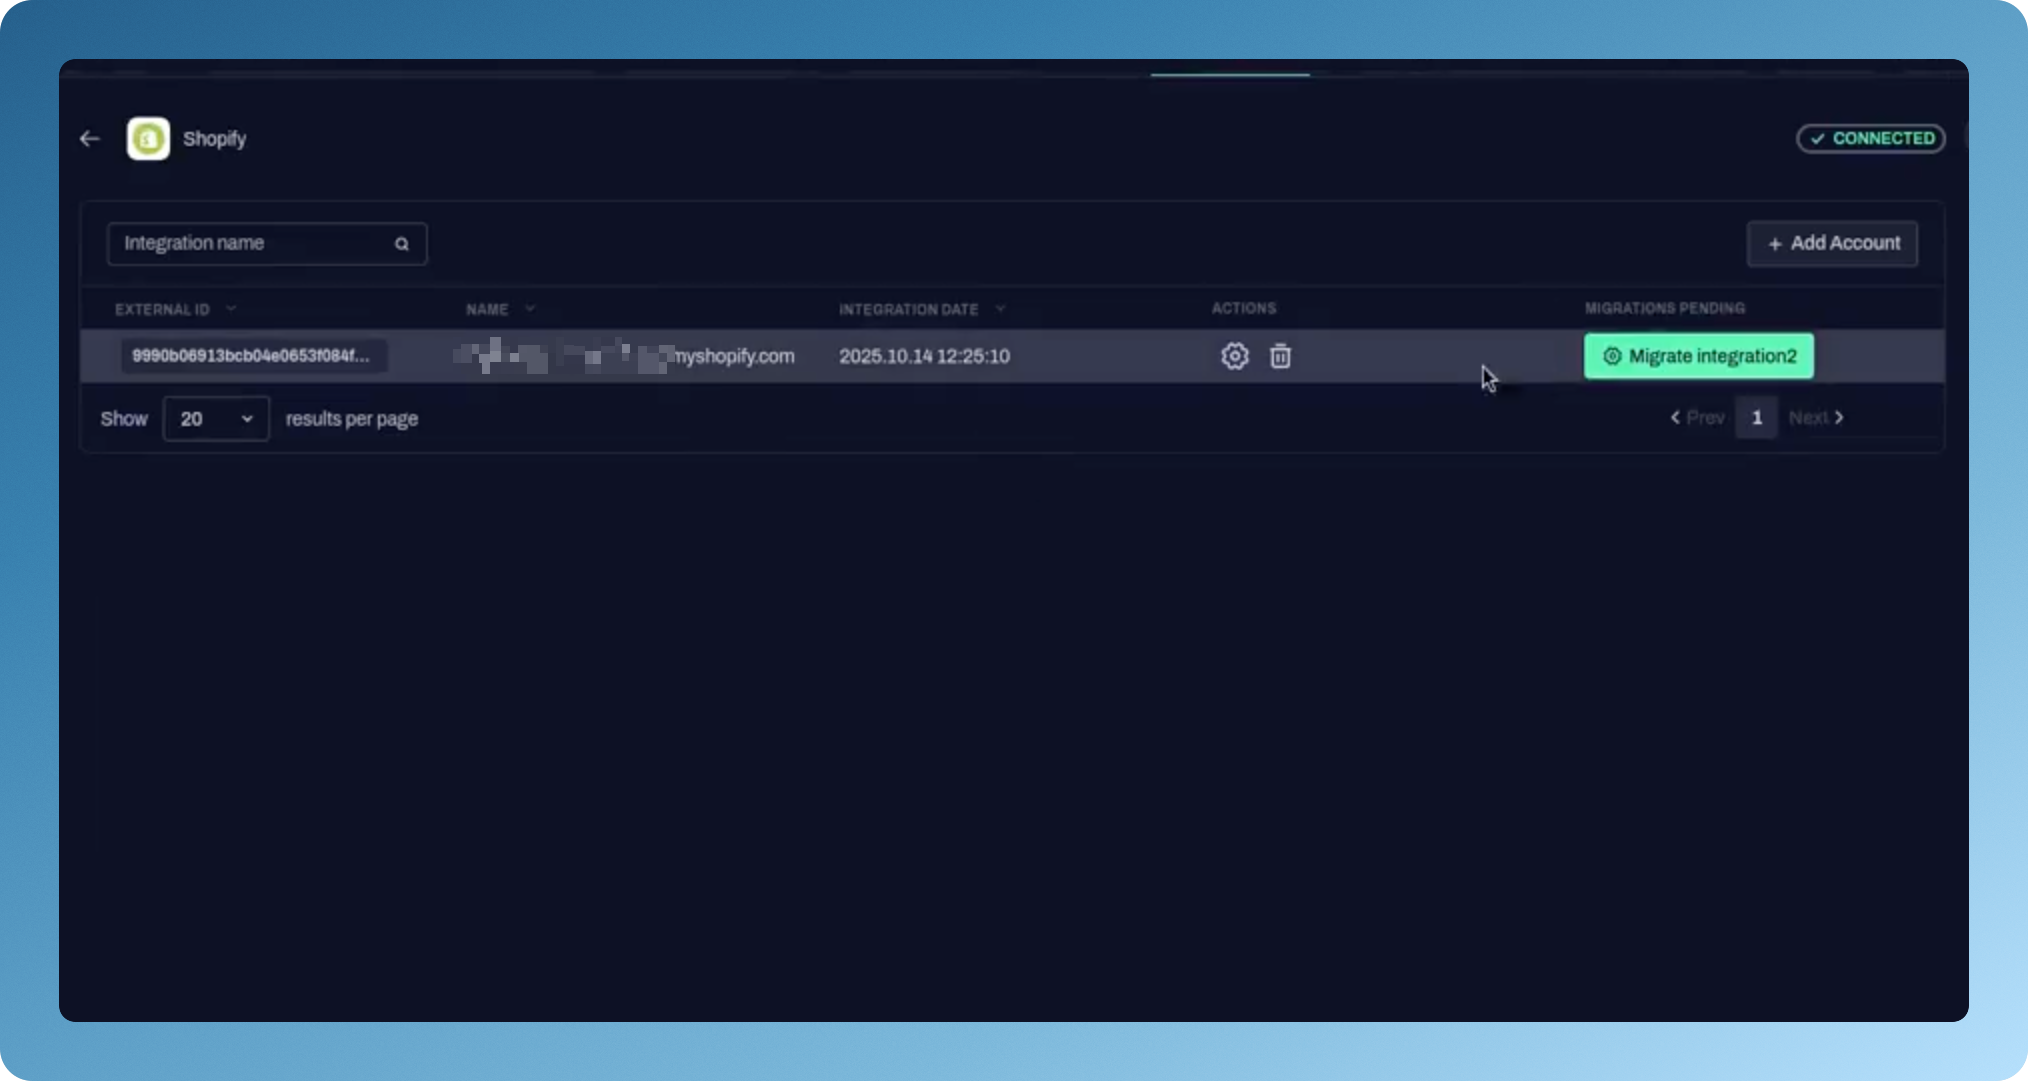The width and height of the screenshot is (2028, 1081).
Task: Go back using the left arrow
Action: click(90, 139)
